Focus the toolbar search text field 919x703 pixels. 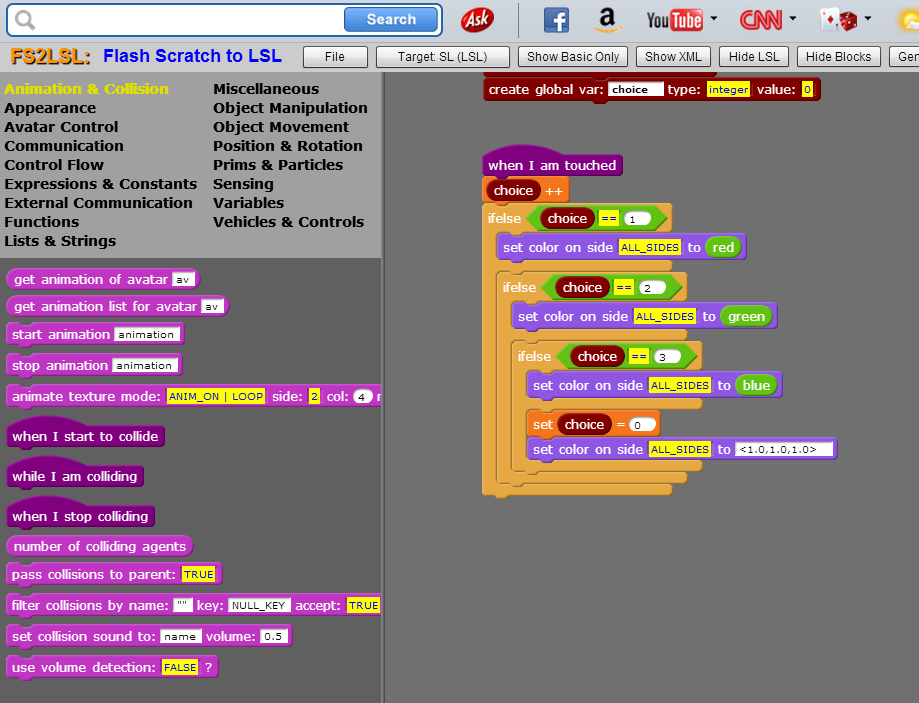click(x=189, y=20)
